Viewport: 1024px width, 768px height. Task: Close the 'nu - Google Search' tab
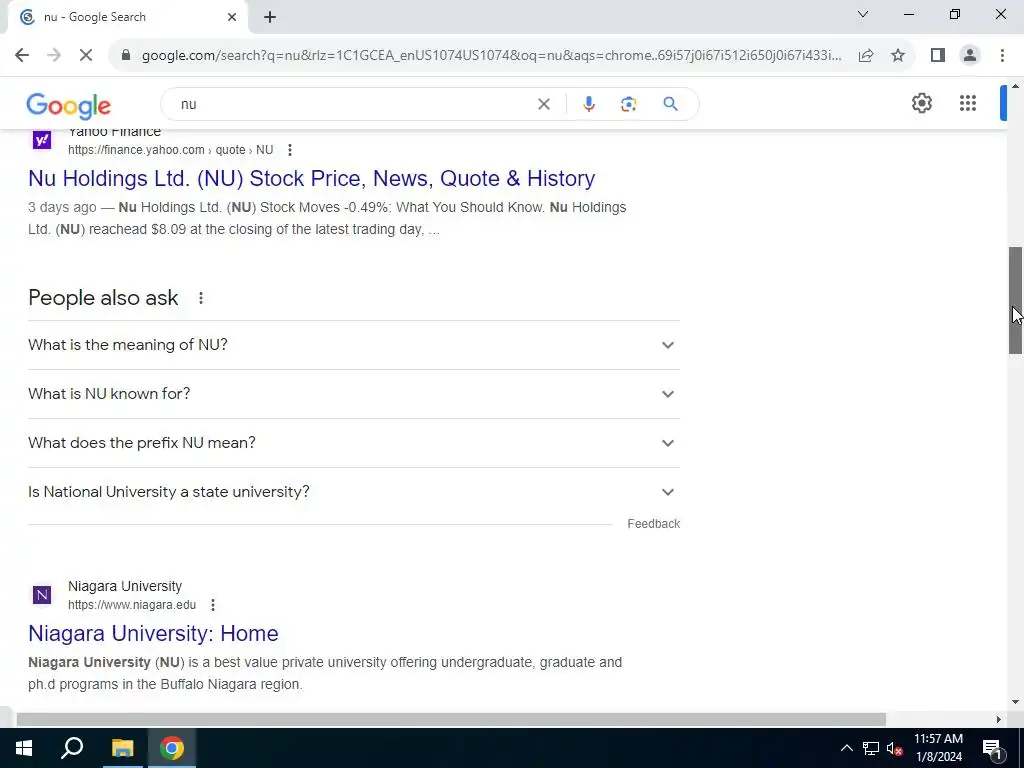tap(232, 17)
